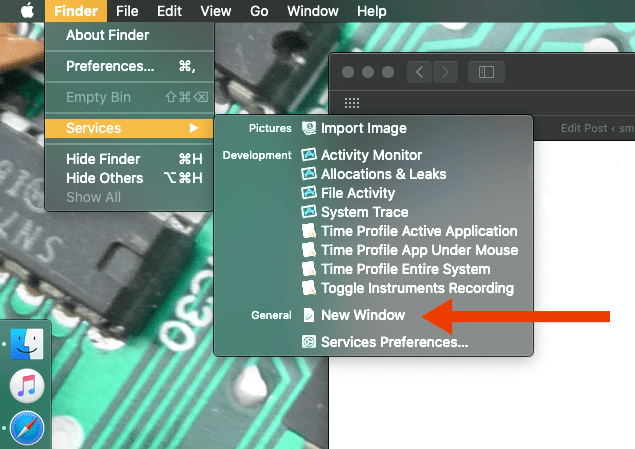Open the Apple menu logo
This screenshot has height=449, width=635.
tap(26, 11)
